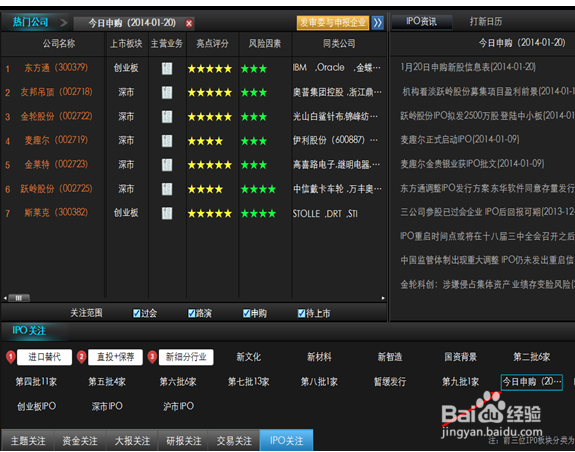The image size is (575, 452).
Task: Select the 第八批1家 category
Action: click(x=319, y=382)
